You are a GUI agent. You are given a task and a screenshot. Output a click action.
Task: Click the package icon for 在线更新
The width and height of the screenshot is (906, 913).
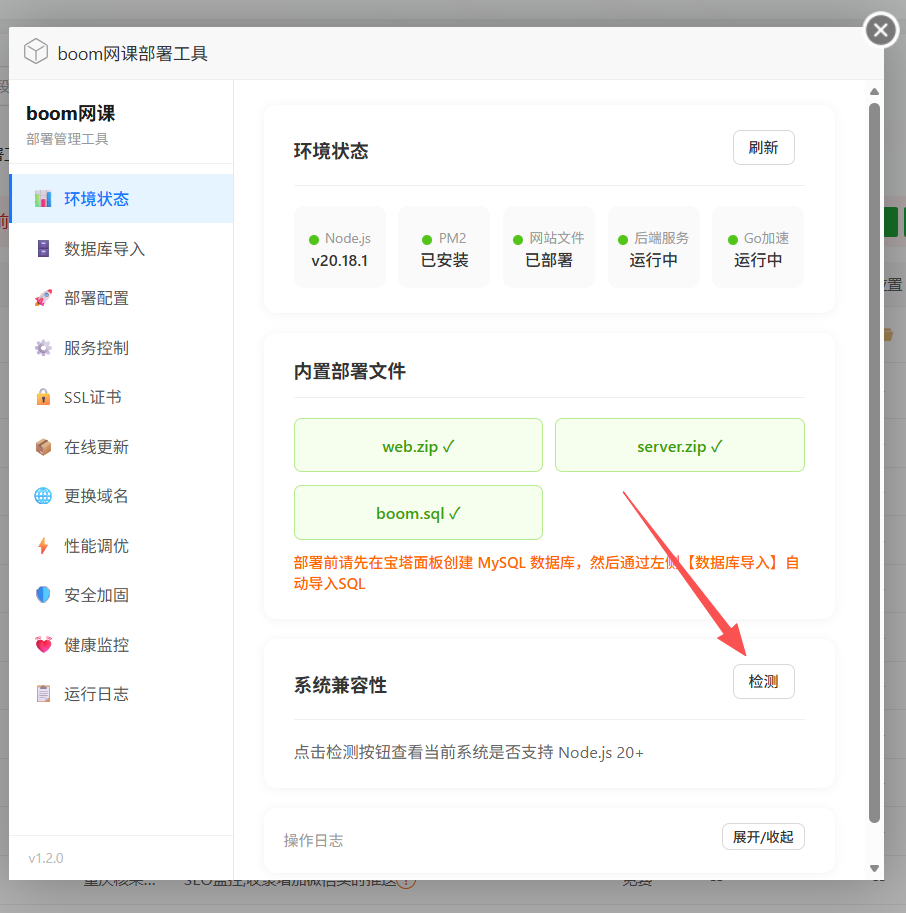43,447
